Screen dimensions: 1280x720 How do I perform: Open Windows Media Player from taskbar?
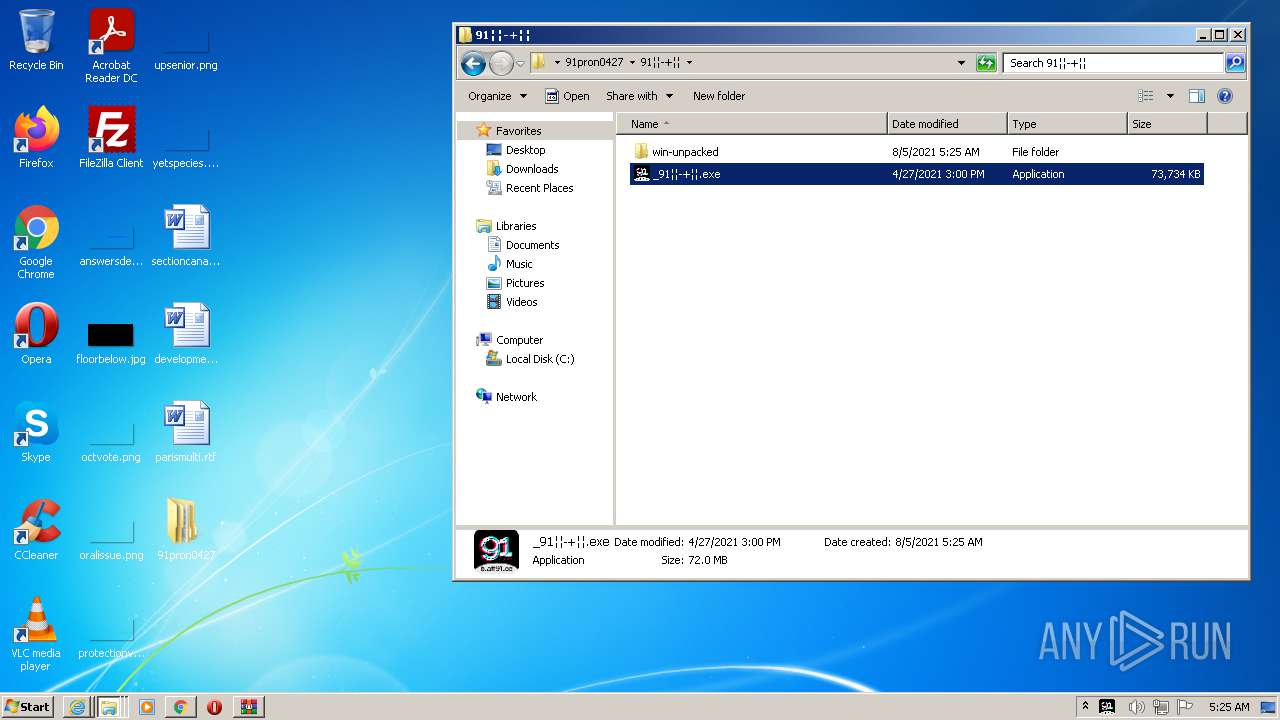coord(147,706)
